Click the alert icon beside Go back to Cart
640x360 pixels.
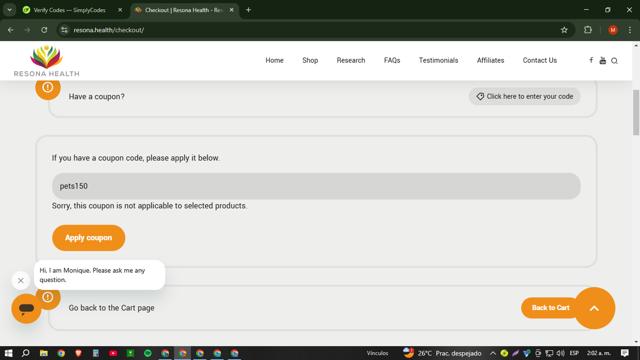pos(48,297)
